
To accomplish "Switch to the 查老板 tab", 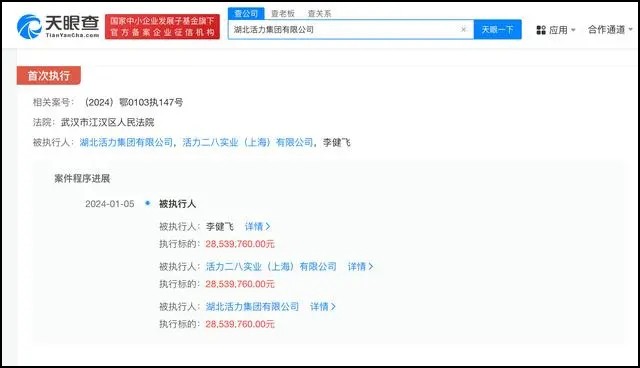I will [x=282, y=13].
